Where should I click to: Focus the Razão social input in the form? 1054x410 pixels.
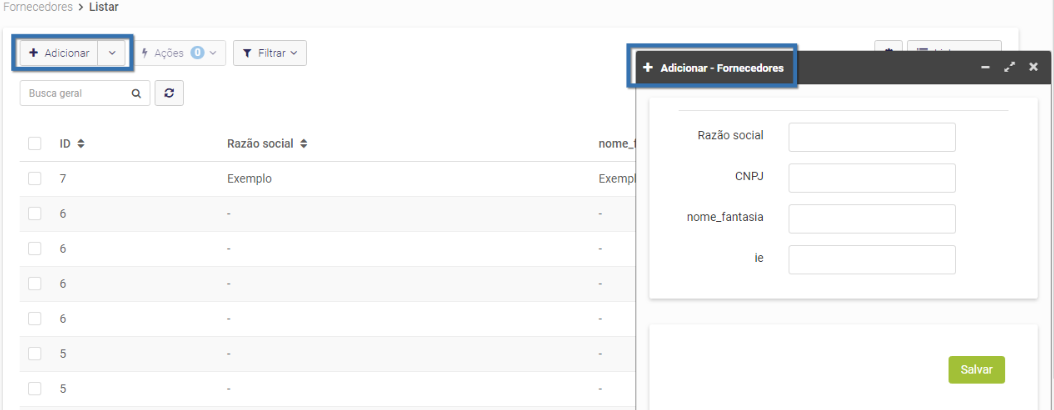872,137
